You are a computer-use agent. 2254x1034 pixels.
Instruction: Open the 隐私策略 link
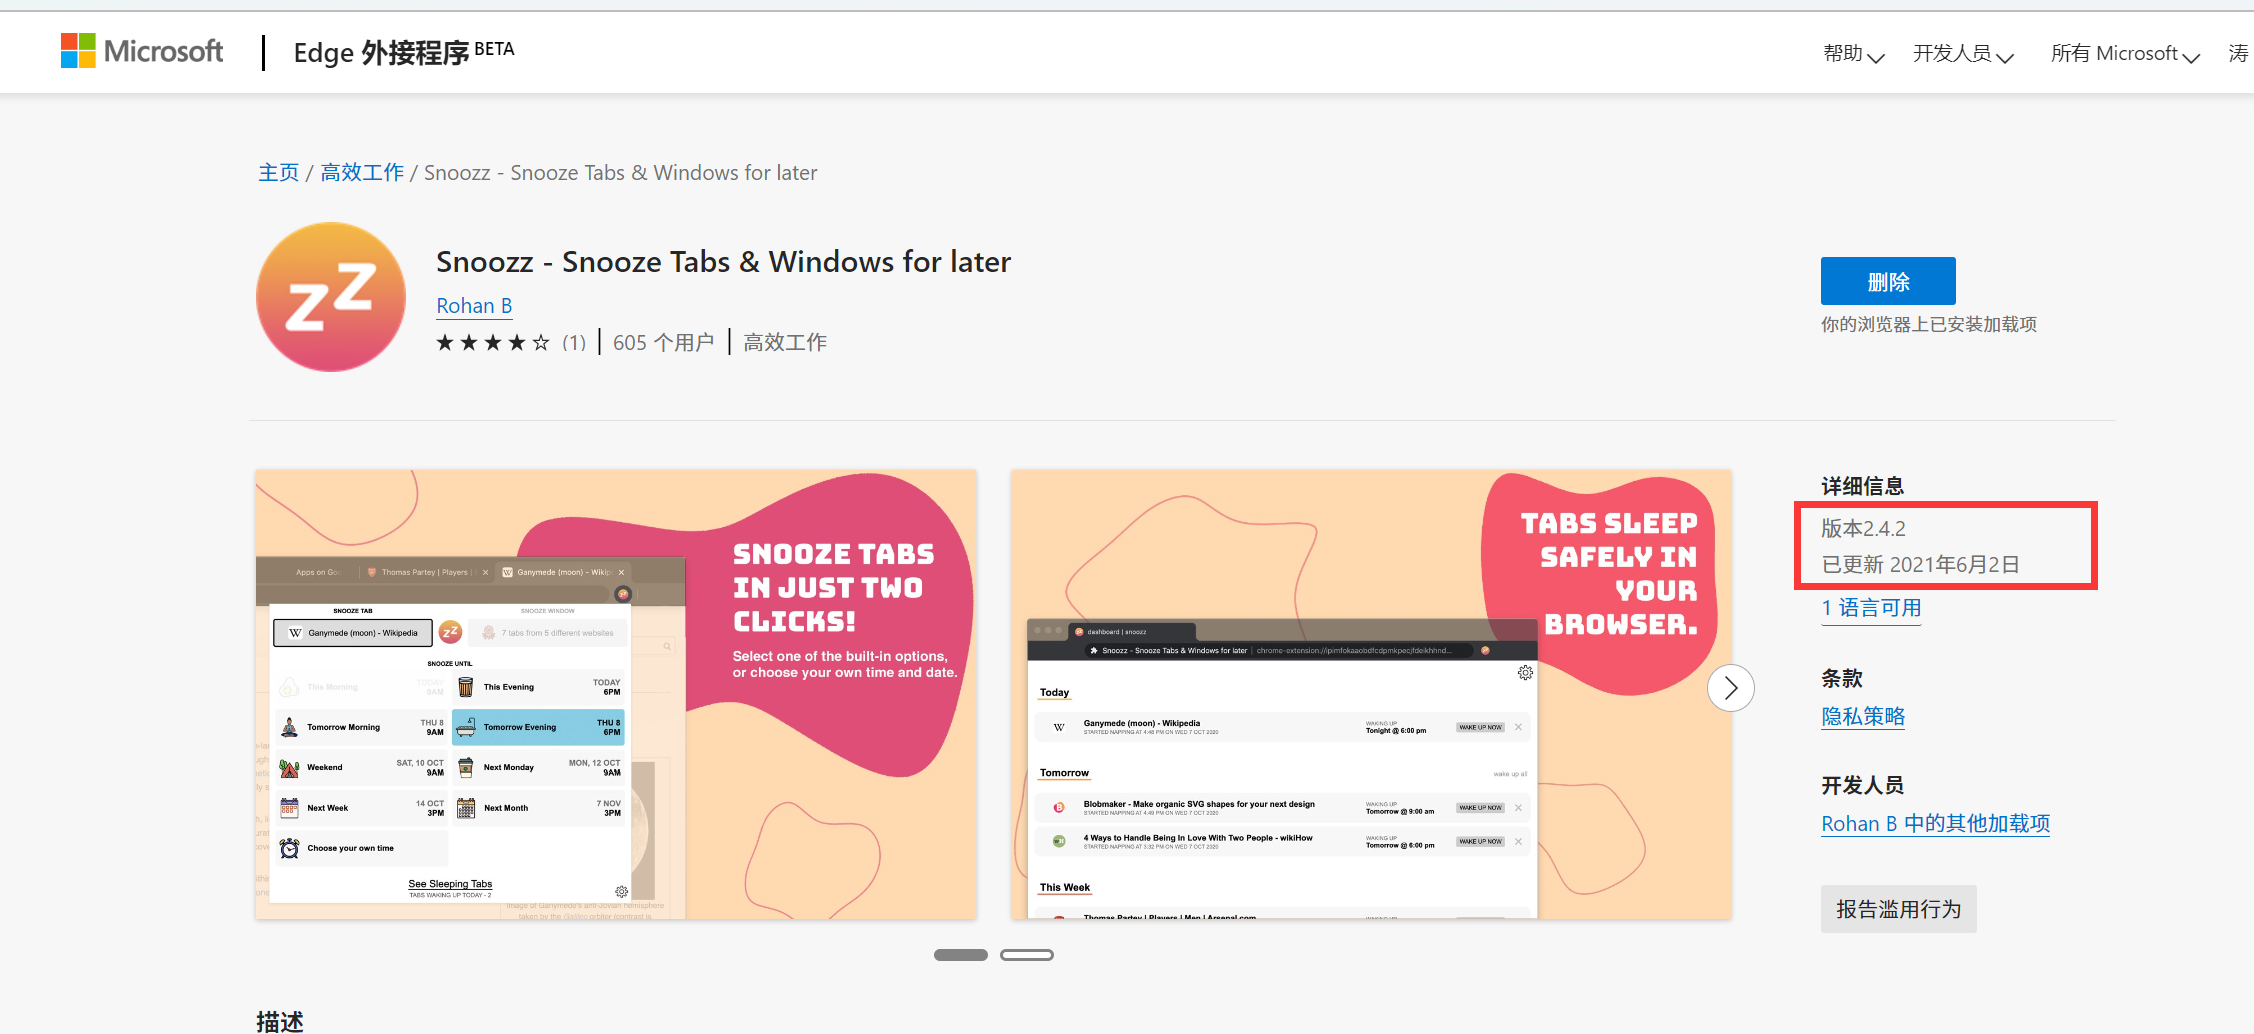point(1863,717)
